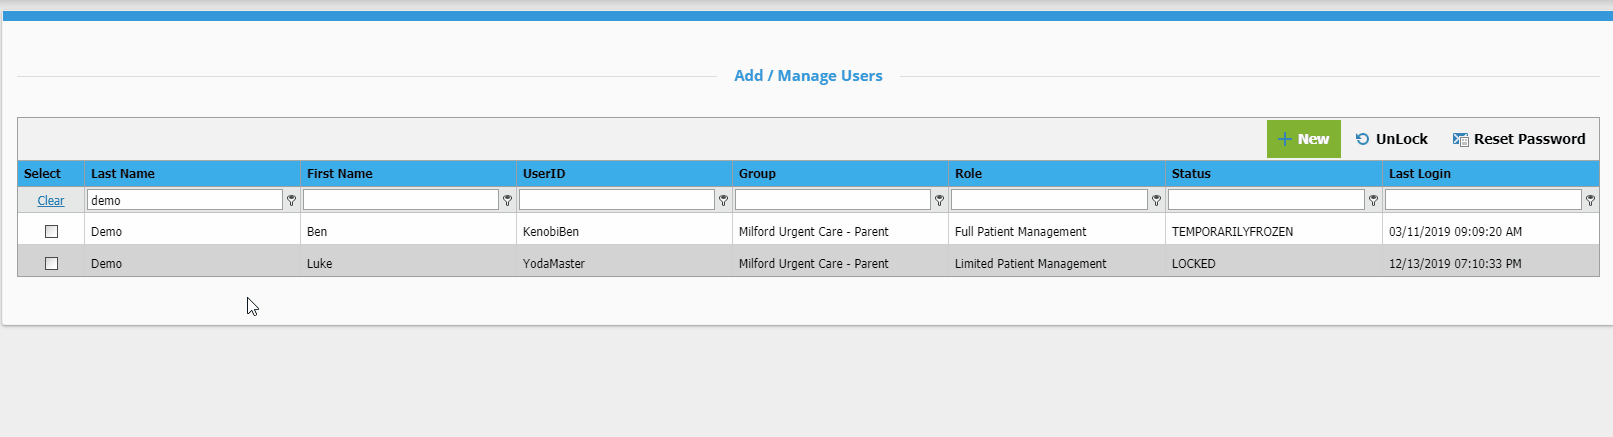Open the Group column filter icon
The height and width of the screenshot is (437, 1613).
tap(939, 200)
